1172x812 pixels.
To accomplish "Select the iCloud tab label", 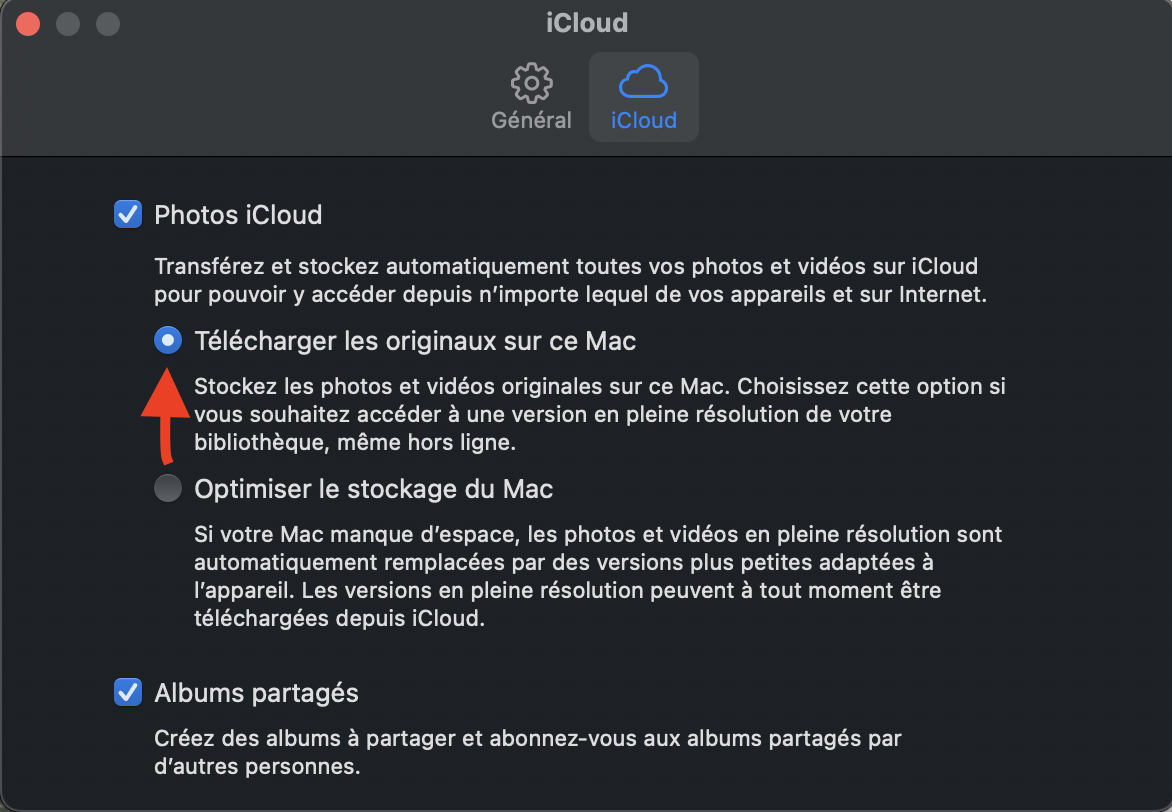I will pos(644,120).
